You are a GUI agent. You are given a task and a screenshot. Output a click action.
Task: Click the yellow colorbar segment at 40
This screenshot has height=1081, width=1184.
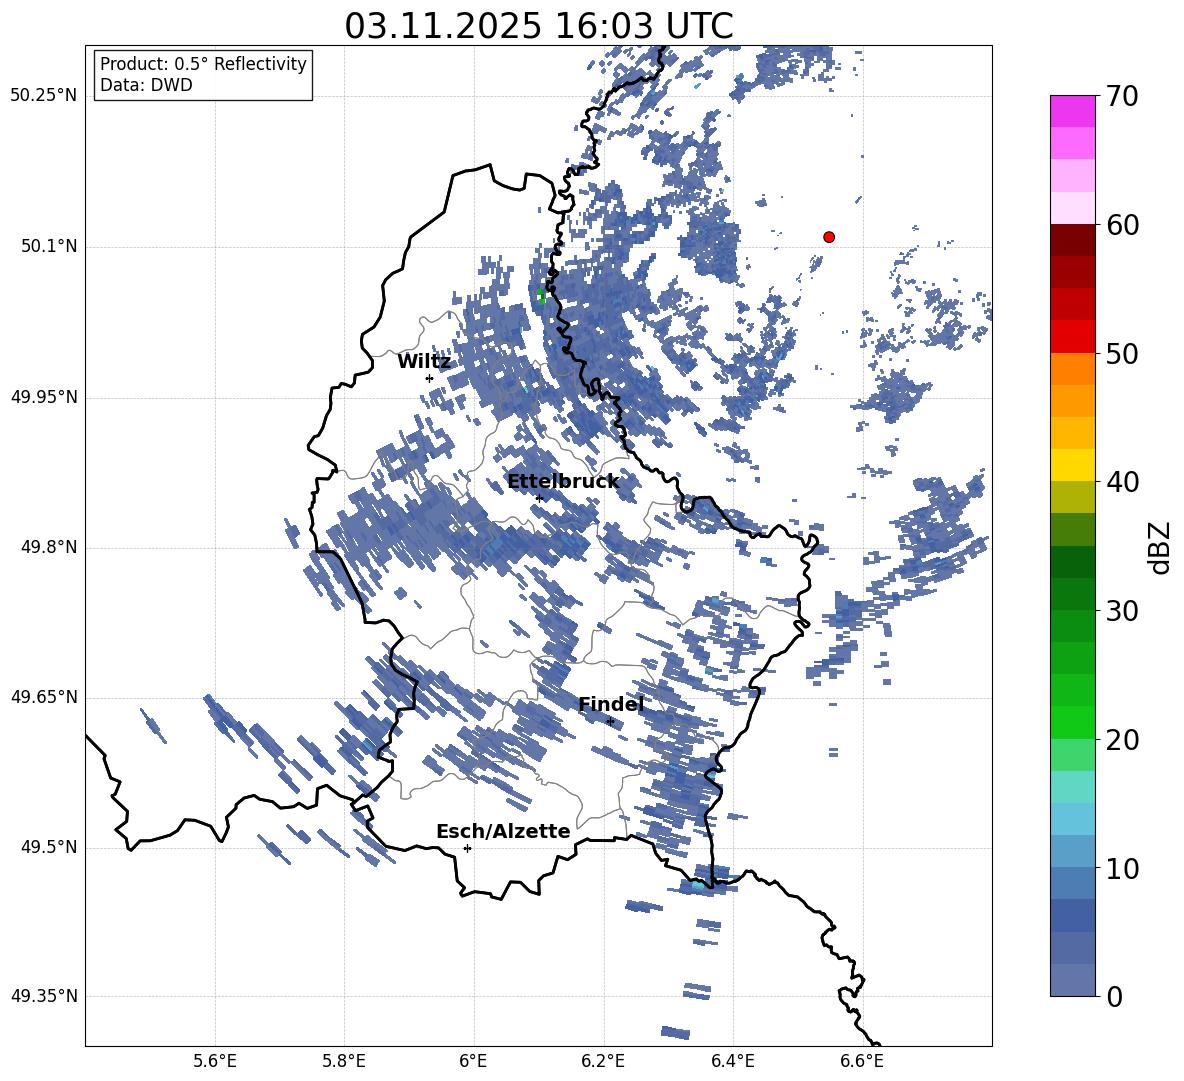coord(1072,465)
